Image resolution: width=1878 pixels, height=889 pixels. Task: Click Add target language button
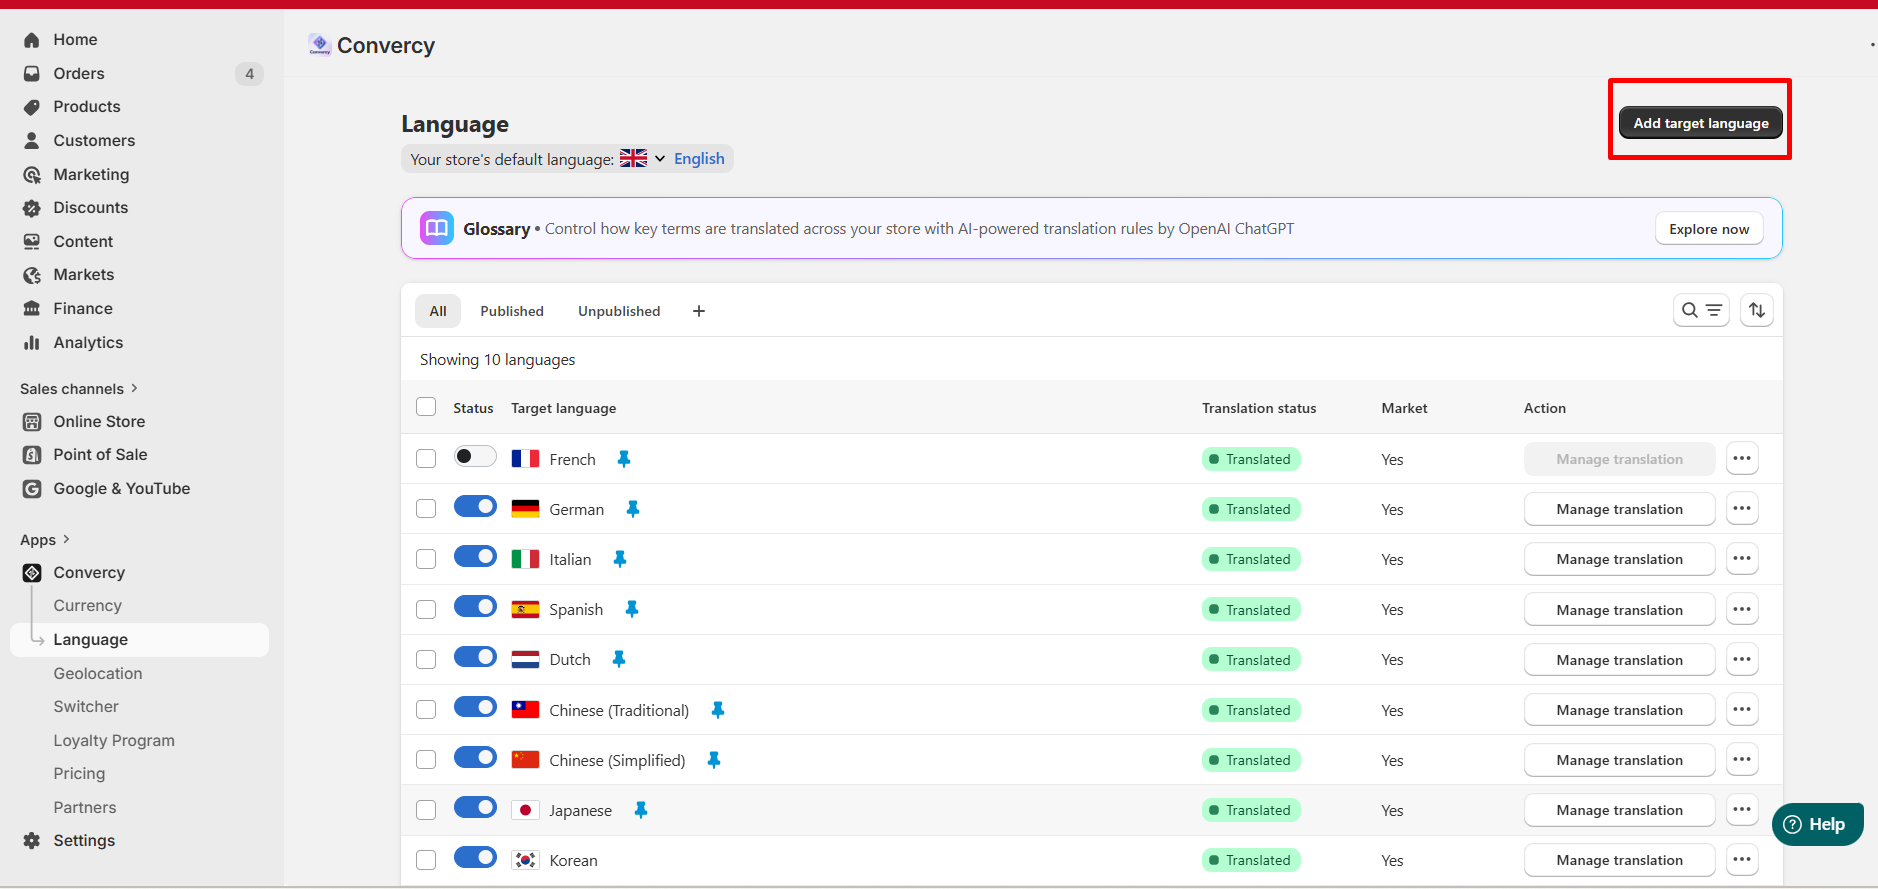point(1701,123)
